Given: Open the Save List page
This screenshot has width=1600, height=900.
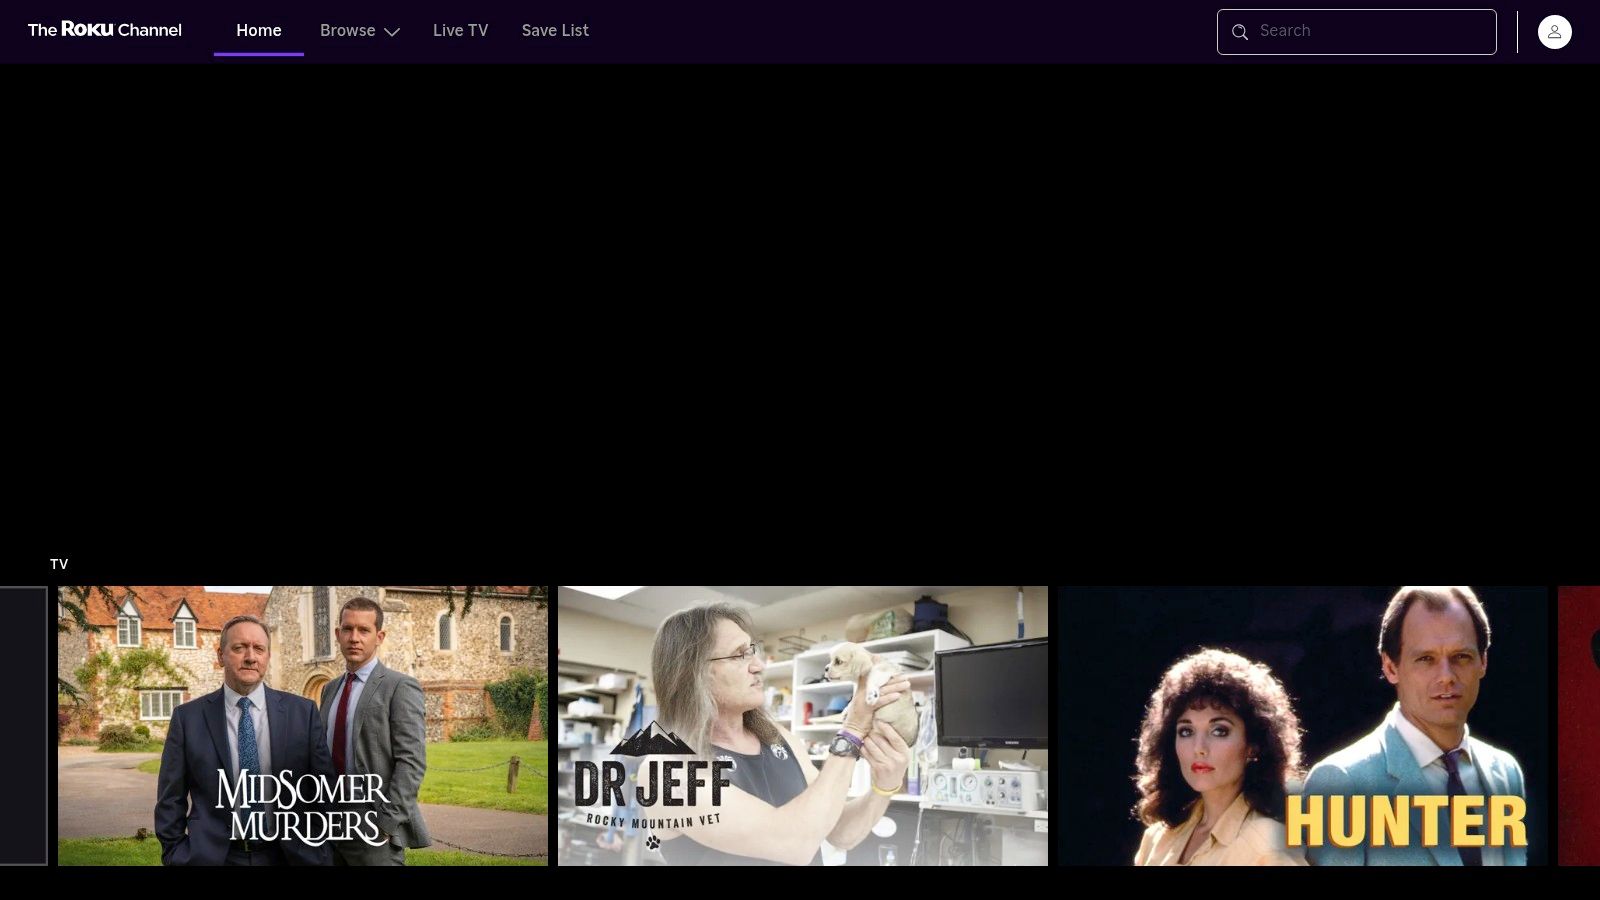Looking at the screenshot, I should pyautogui.click(x=555, y=31).
